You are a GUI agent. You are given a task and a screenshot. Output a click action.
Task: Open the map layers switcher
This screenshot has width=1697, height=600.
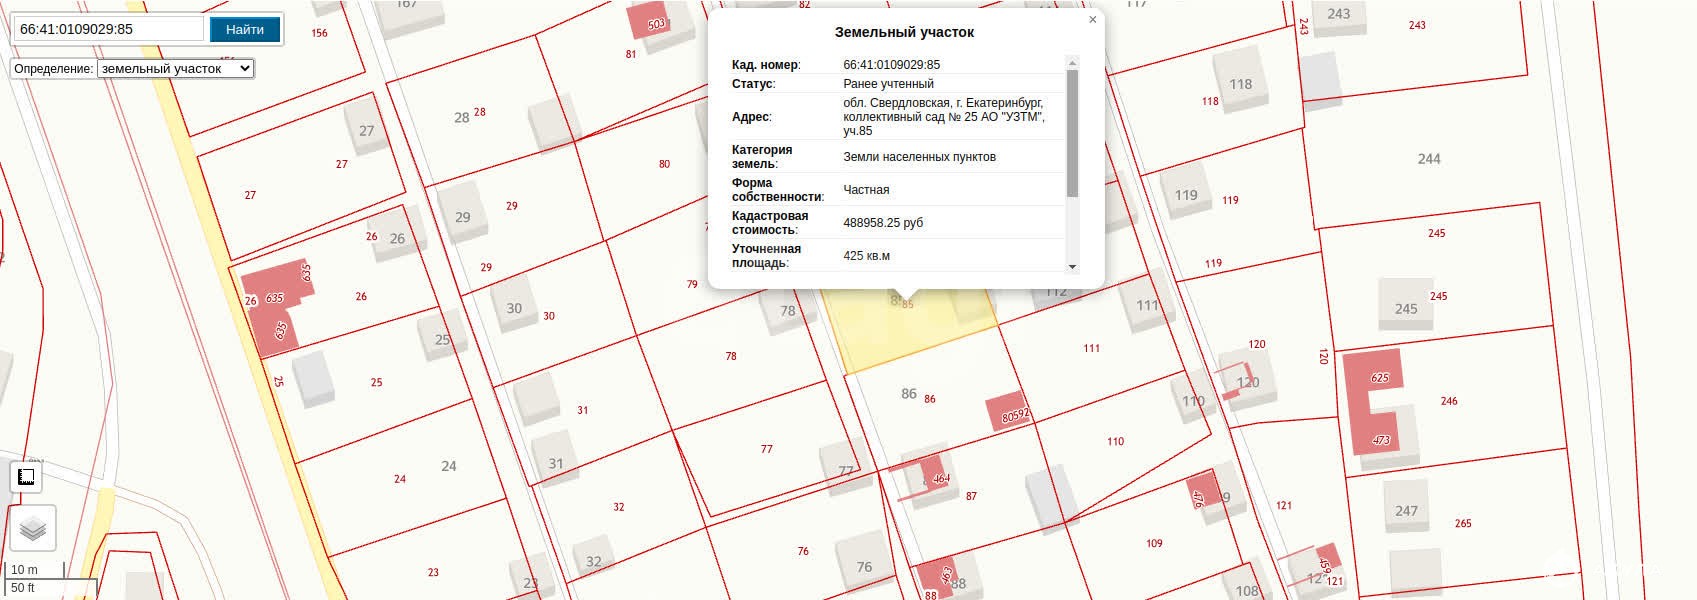click(x=33, y=528)
